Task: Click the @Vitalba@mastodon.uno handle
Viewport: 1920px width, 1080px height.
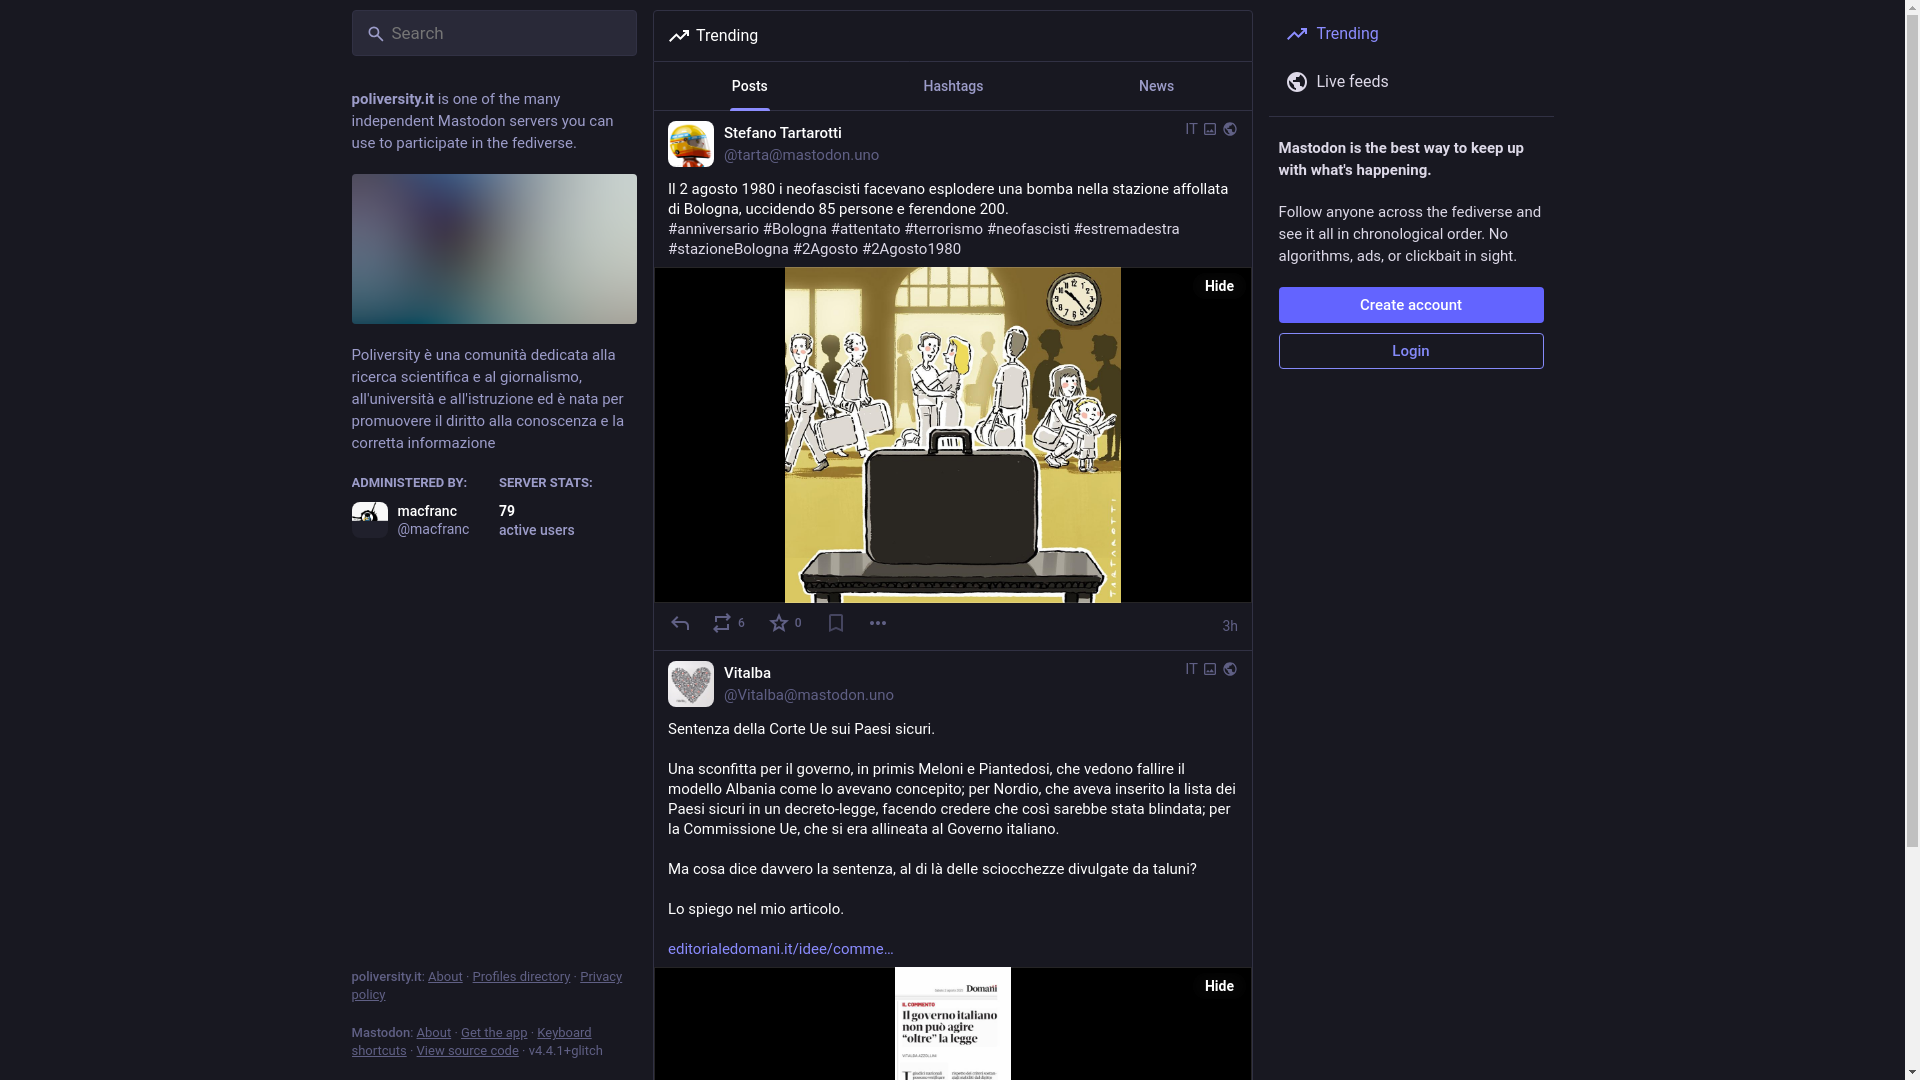Action: (x=809, y=695)
